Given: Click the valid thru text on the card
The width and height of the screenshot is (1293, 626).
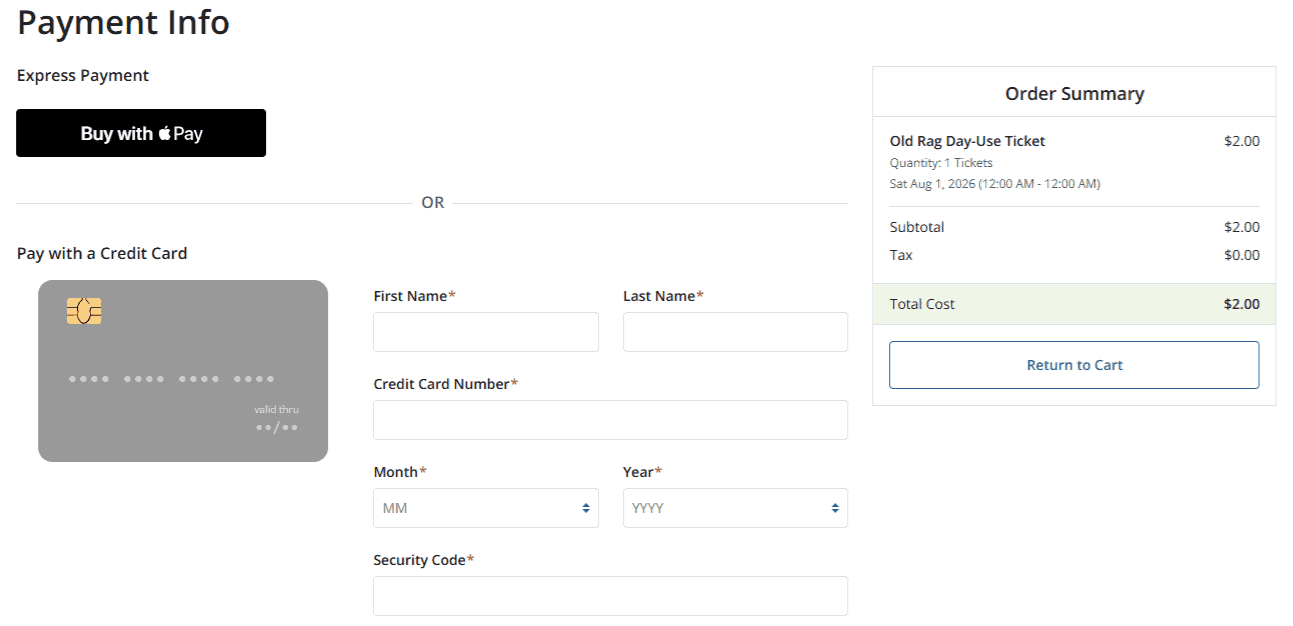Looking at the screenshot, I should point(276,409).
